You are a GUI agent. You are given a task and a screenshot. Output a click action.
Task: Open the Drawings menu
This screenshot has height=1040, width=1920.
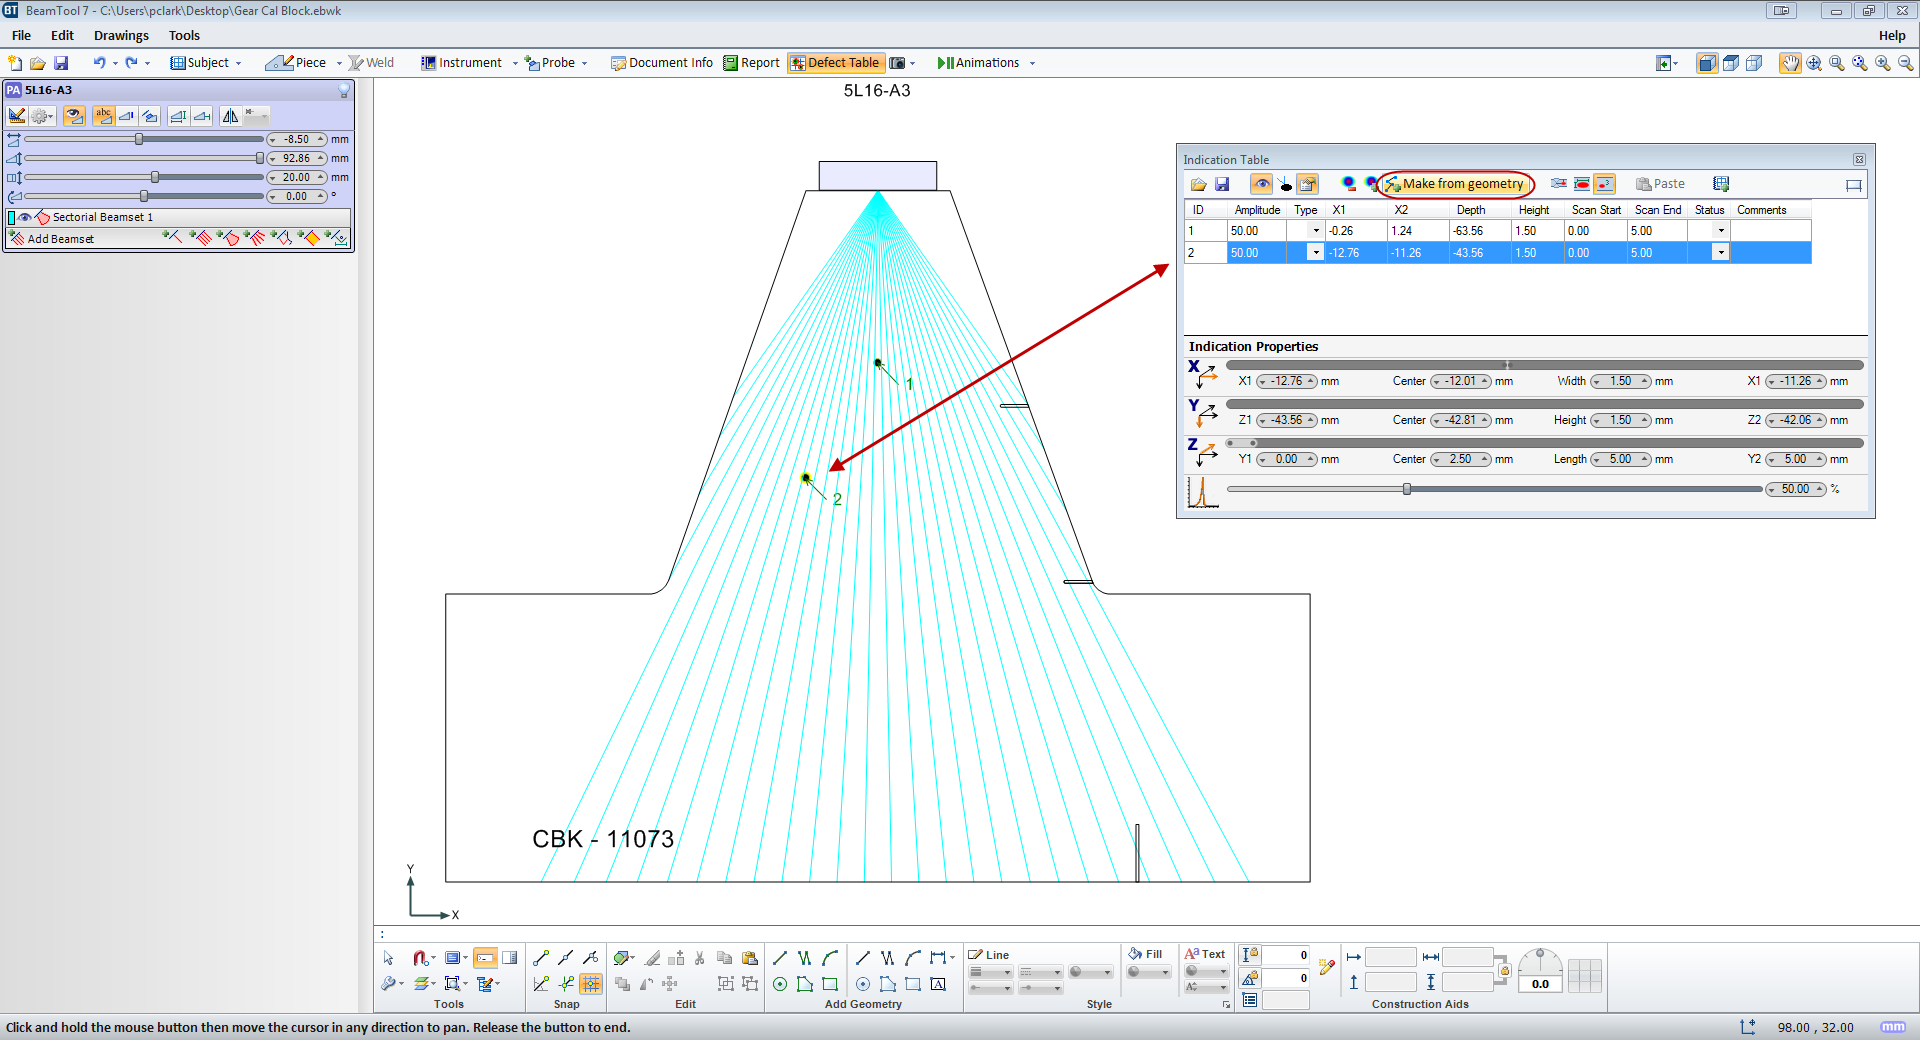pos(120,35)
